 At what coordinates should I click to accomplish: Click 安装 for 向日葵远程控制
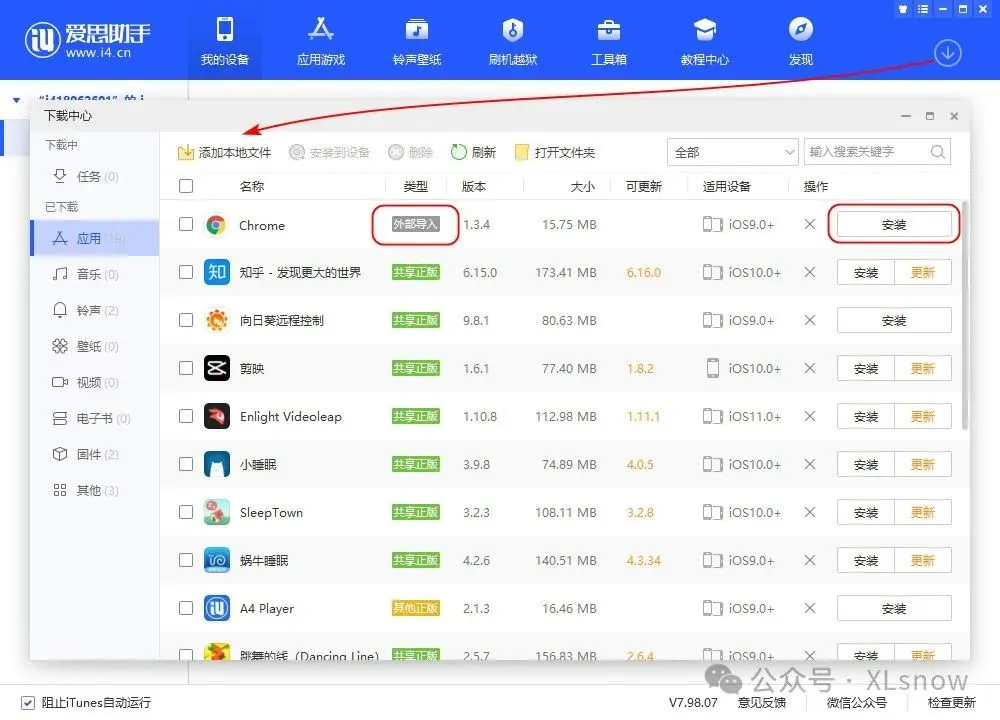pyautogui.click(x=893, y=320)
